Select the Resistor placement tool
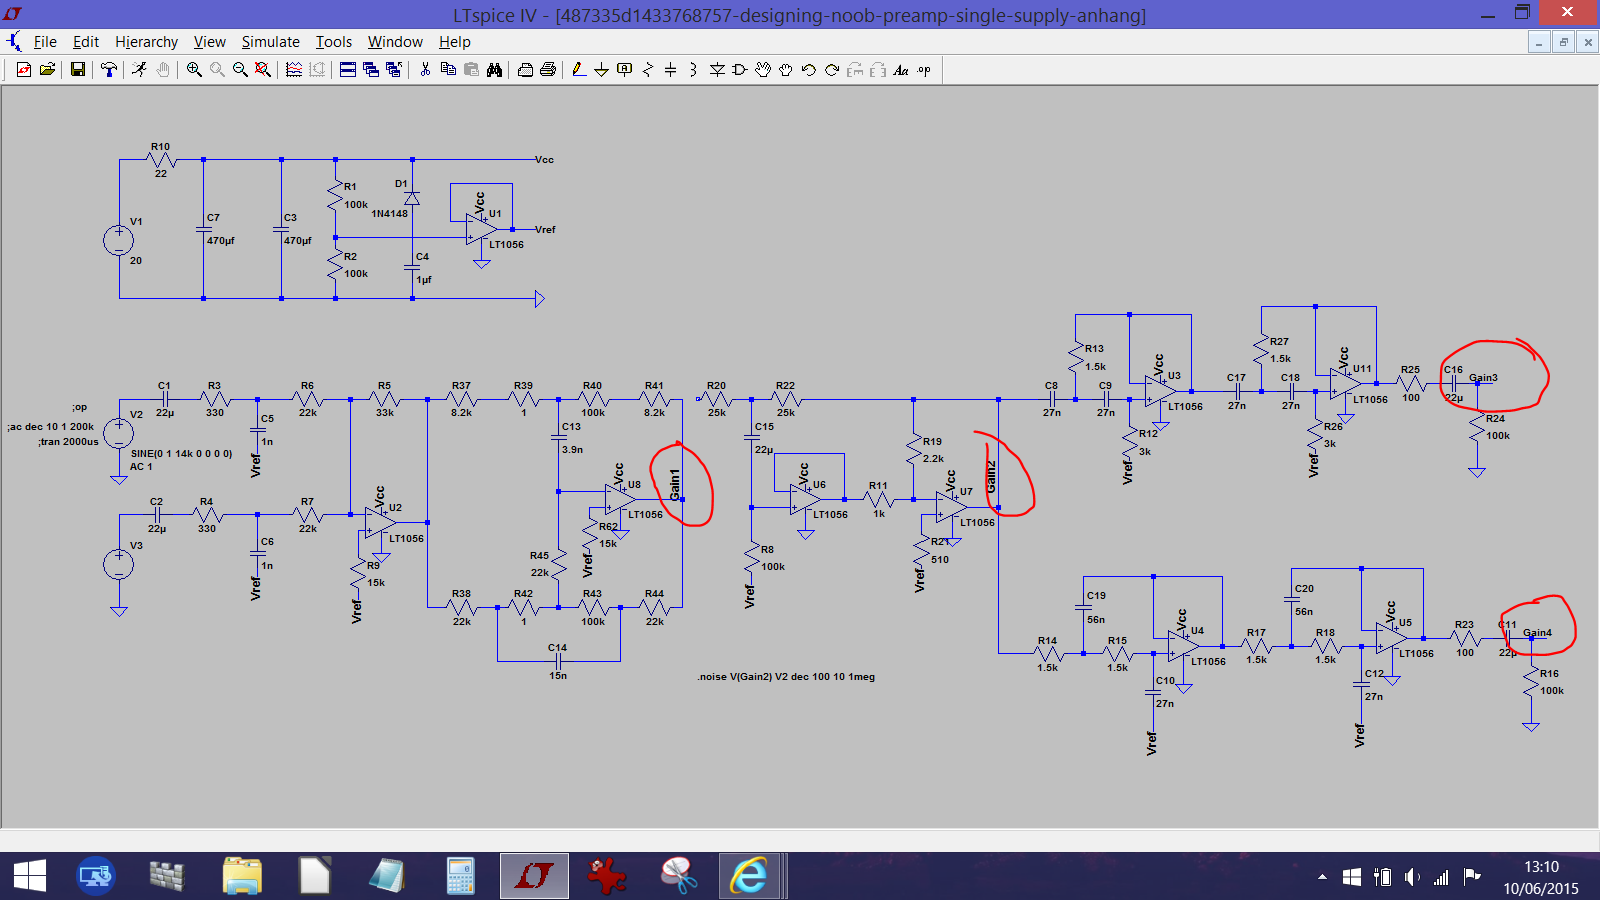 (648, 70)
